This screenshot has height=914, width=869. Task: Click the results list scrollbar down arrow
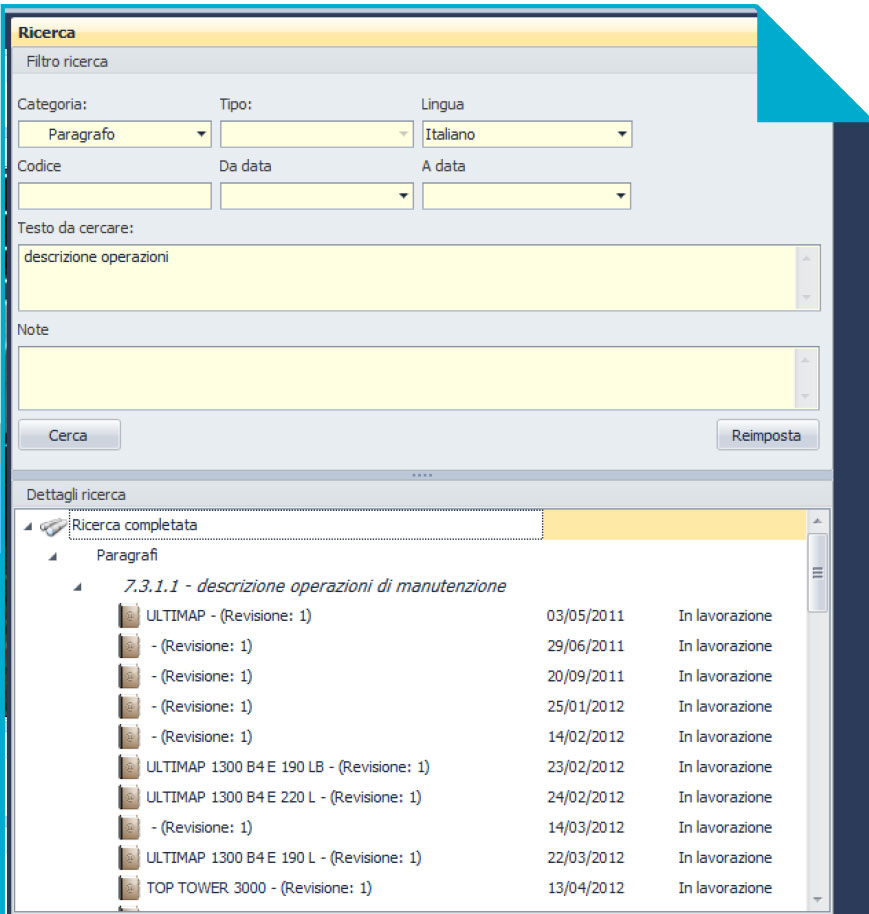tap(817, 898)
